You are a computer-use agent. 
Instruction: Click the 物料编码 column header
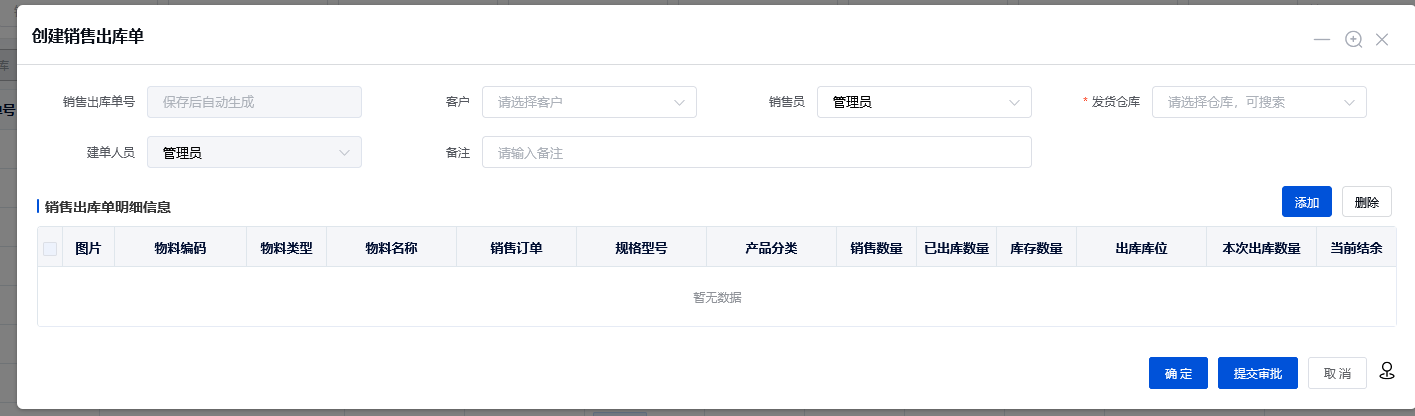click(180, 248)
